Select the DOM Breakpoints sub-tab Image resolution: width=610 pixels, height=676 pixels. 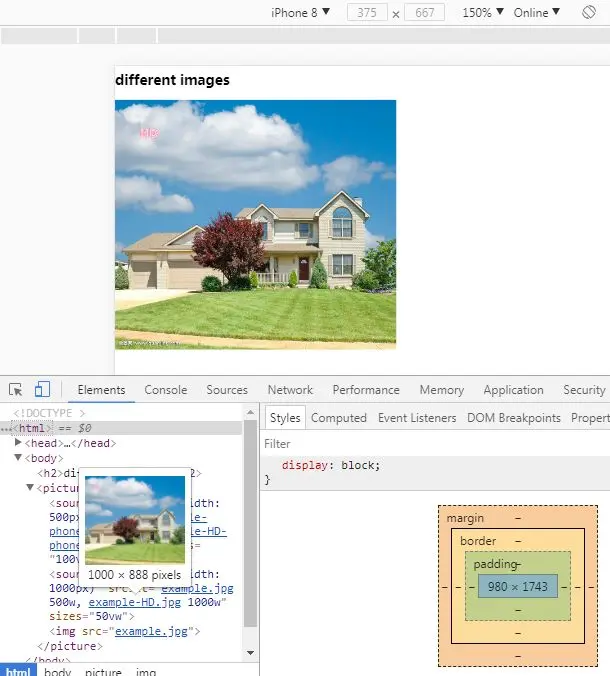tap(514, 418)
